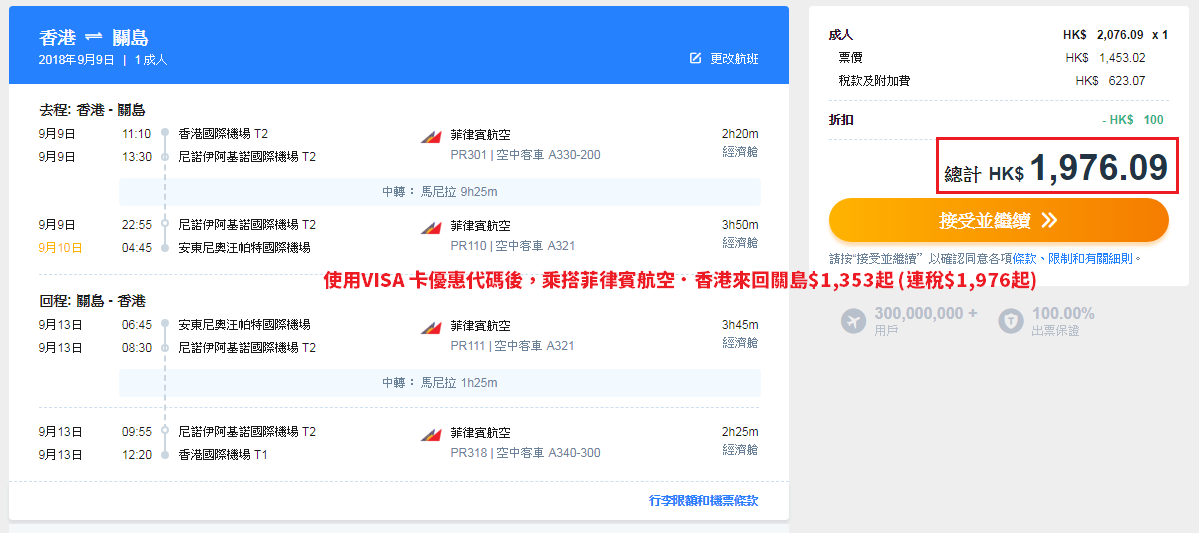Click 香港國際機場 T1 arrival airport

pos(223,454)
